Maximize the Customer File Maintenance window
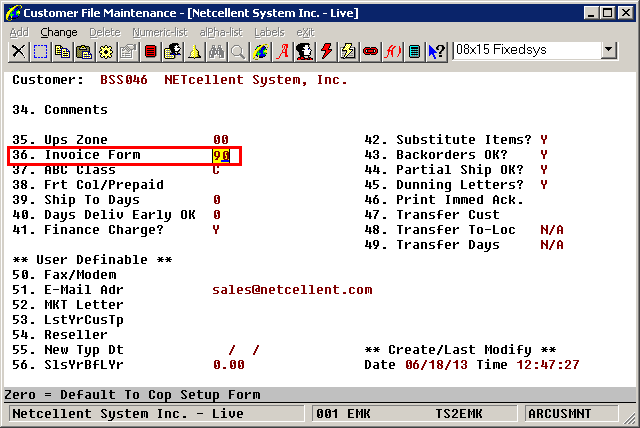This screenshot has width=640, height=428. pyautogui.click(x=607, y=13)
